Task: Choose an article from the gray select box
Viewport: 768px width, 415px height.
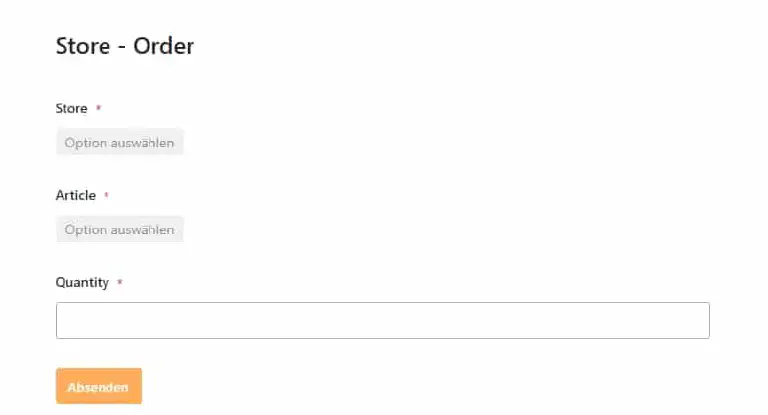Action: coord(120,229)
